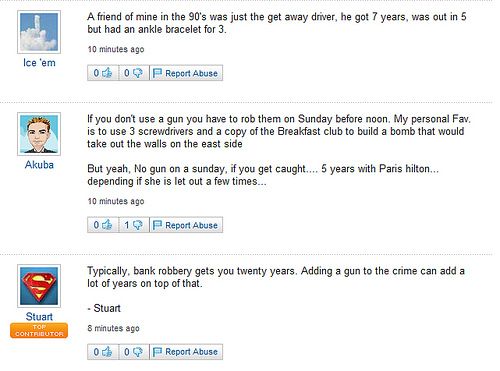Thumbs down Stuart's bank robbery answer

point(134,352)
